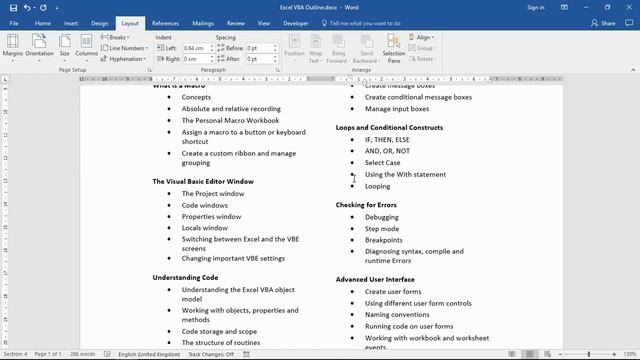Switch to the Home tab
Viewport: 640px width, 360px height.
[x=42, y=23]
